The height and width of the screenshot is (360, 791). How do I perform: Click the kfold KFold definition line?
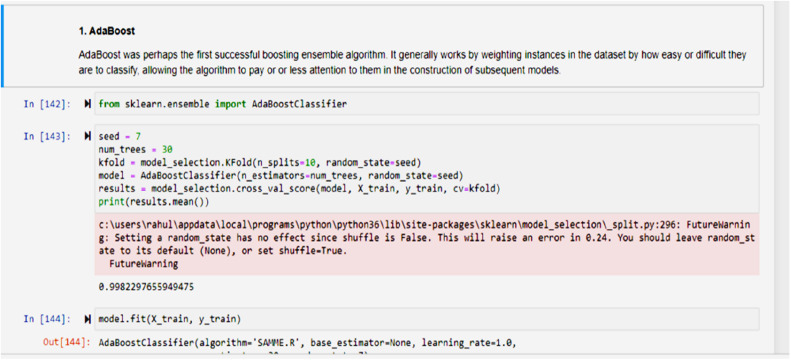coord(260,162)
